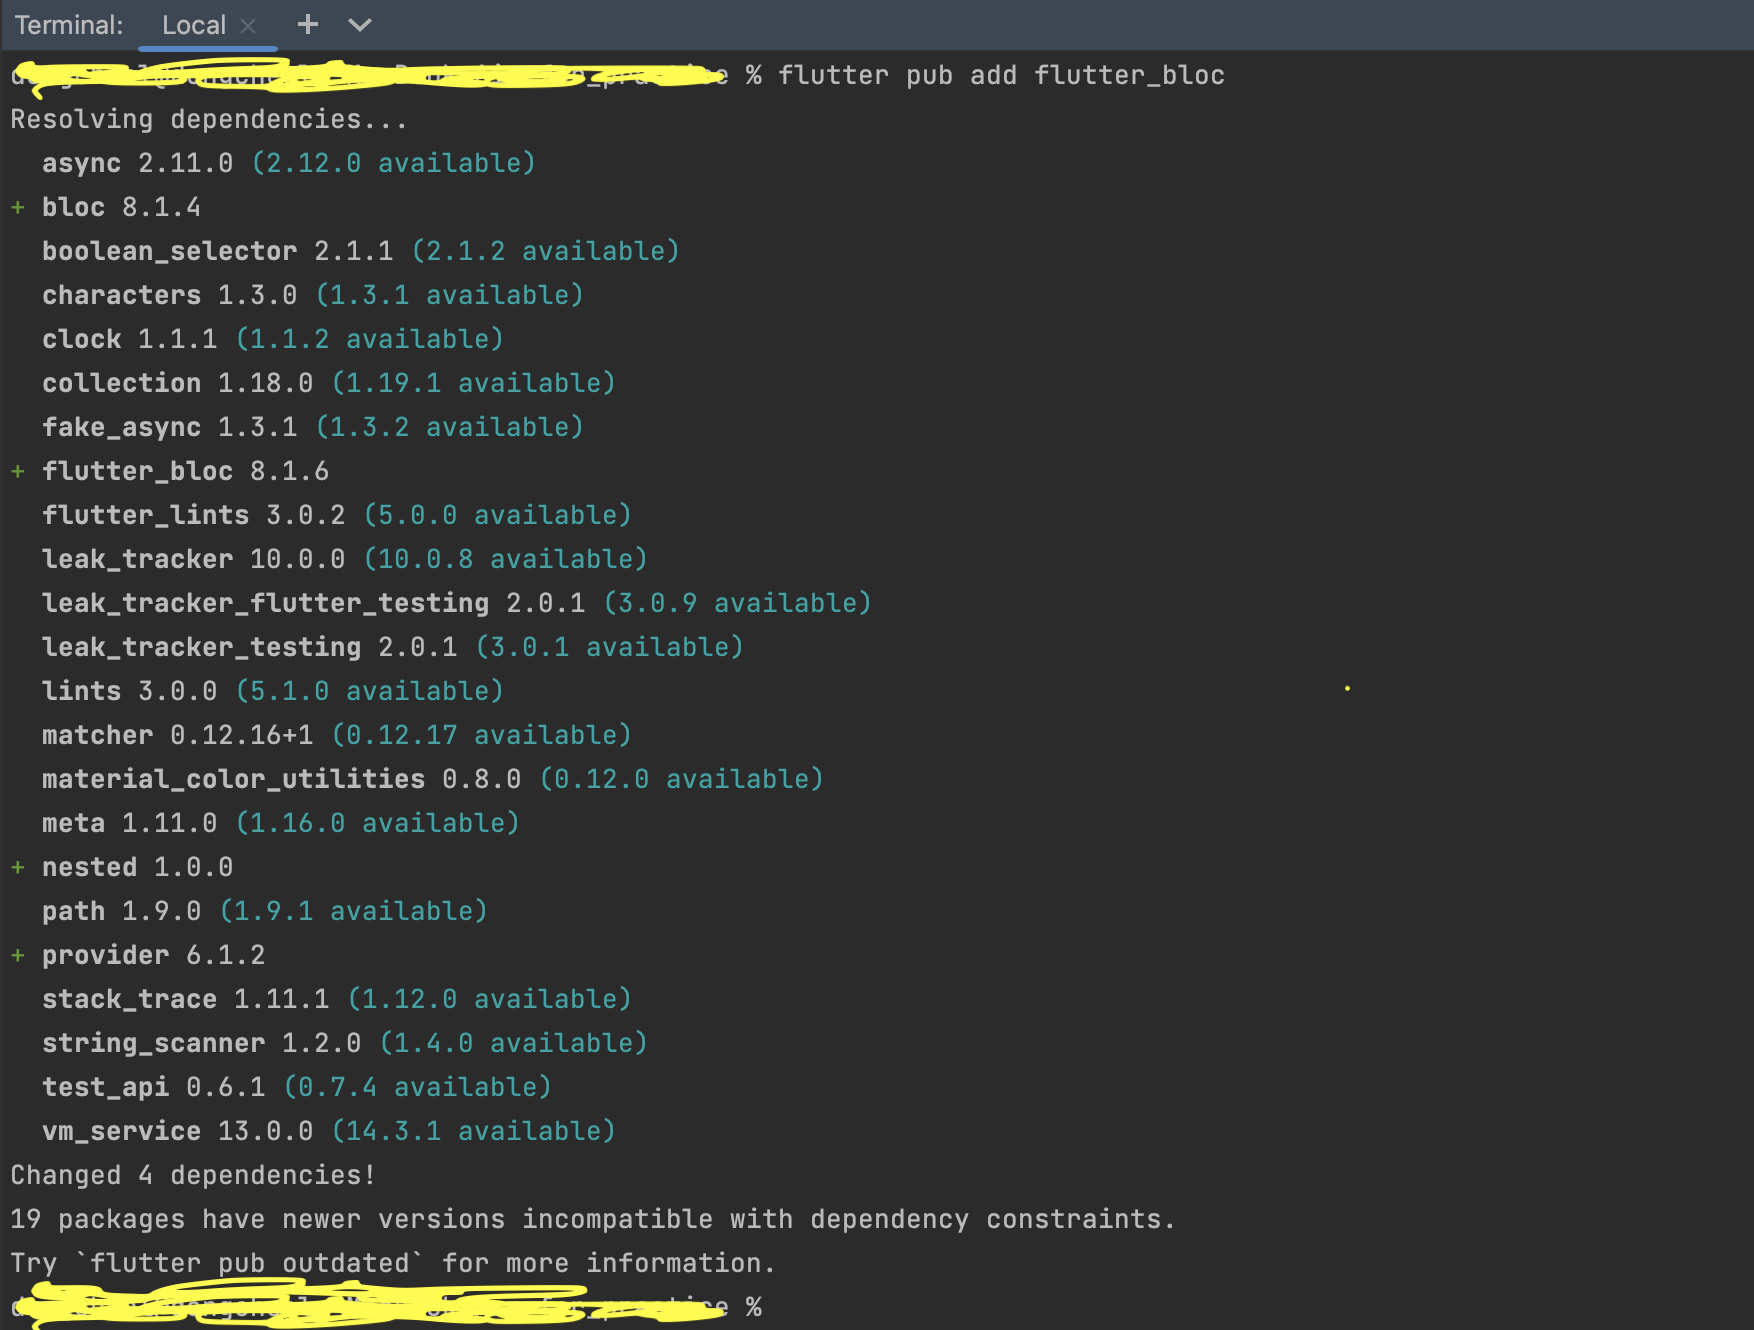Click the 'leak_tracker_testing 2.0.1' line
The image size is (1754, 1330).
pyautogui.click(x=393, y=647)
